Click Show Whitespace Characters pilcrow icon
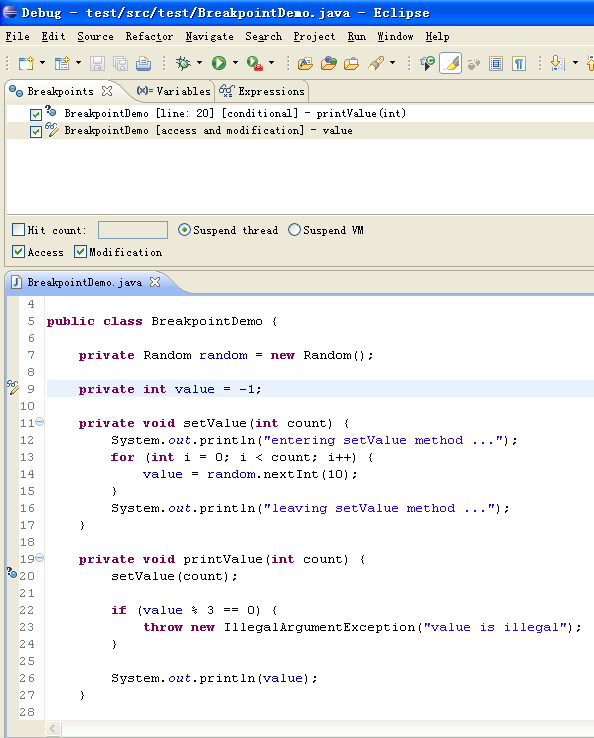 pyautogui.click(x=519, y=63)
